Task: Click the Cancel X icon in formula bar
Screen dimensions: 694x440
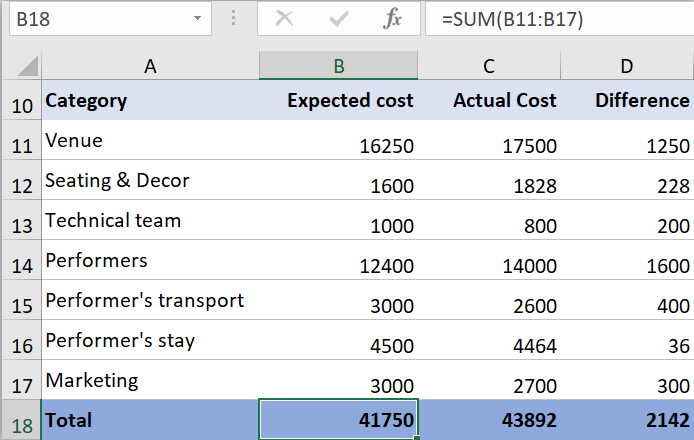Action: [x=284, y=18]
